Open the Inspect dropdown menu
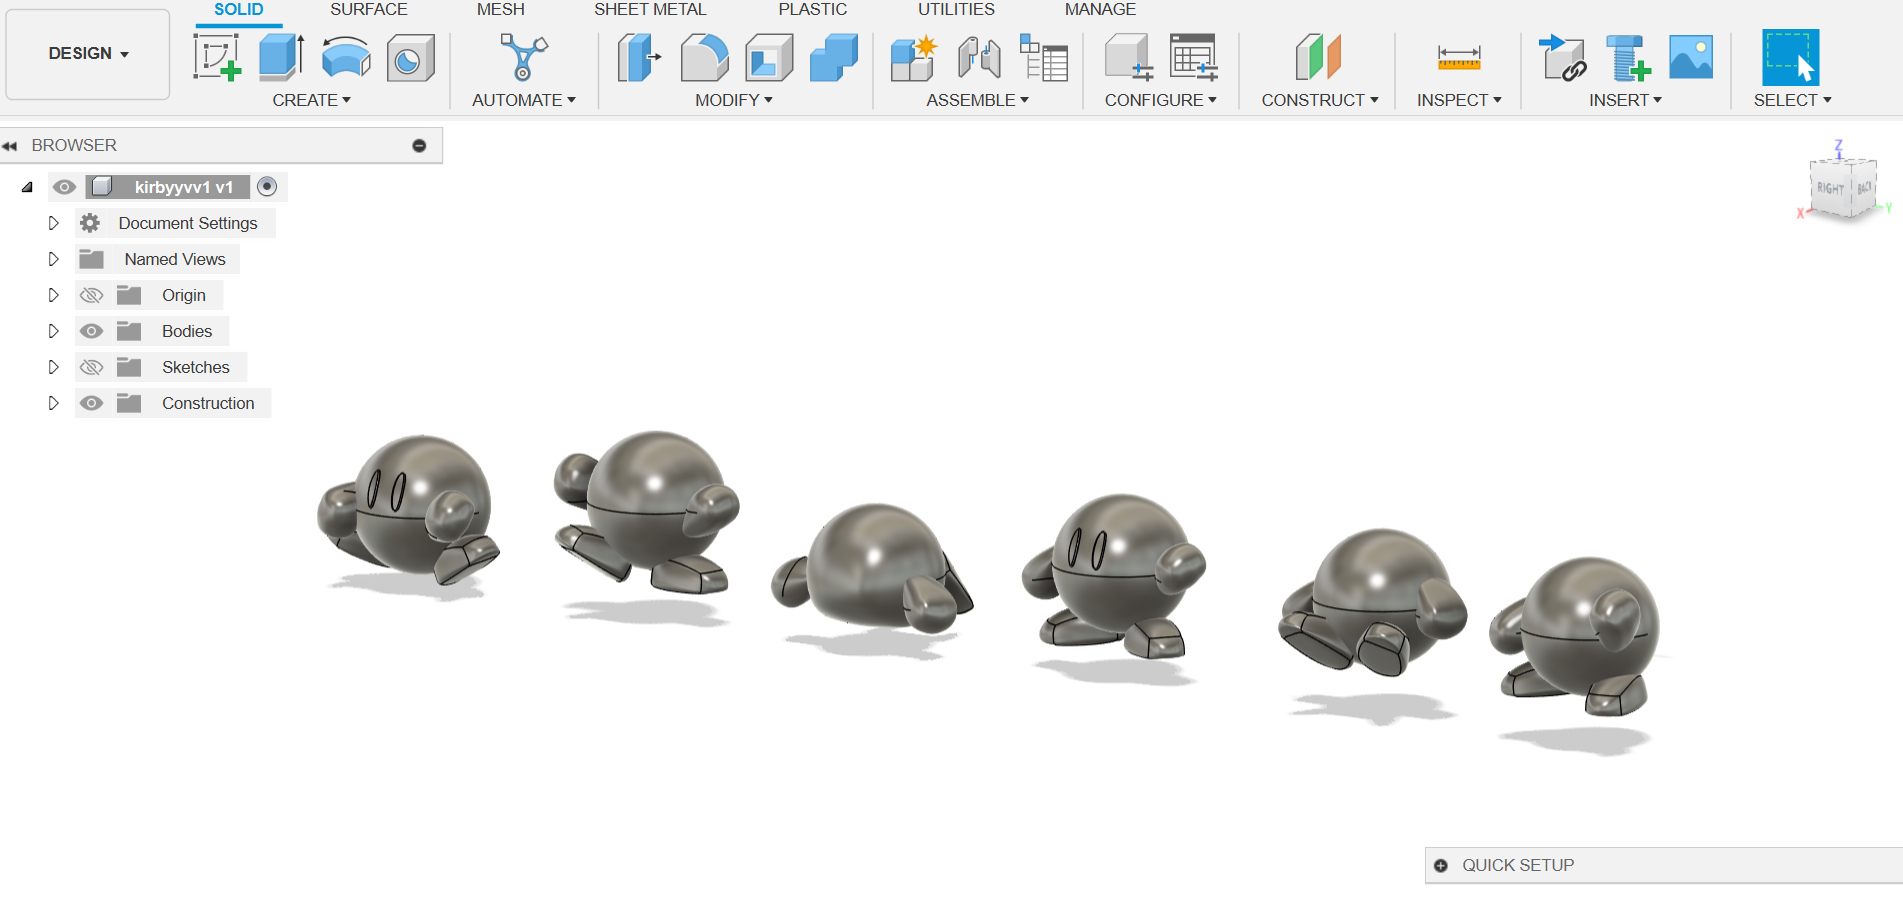Image resolution: width=1903 pixels, height=918 pixels. (x=1459, y=100)
